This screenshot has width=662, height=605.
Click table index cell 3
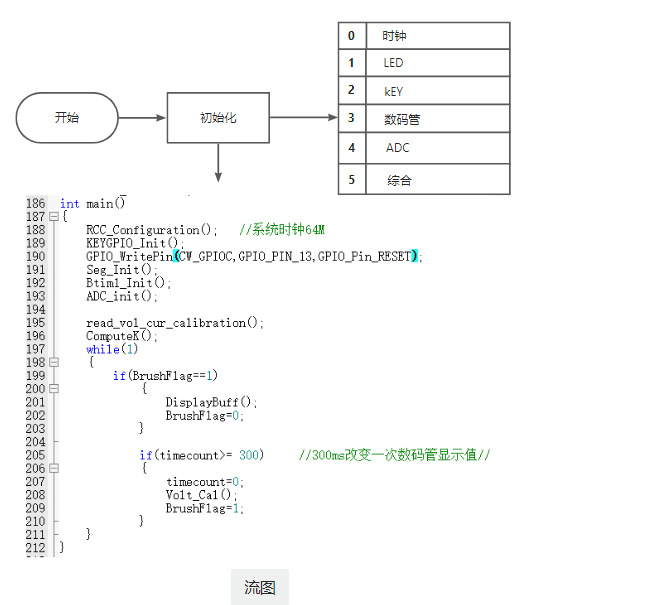click(352, 119)
